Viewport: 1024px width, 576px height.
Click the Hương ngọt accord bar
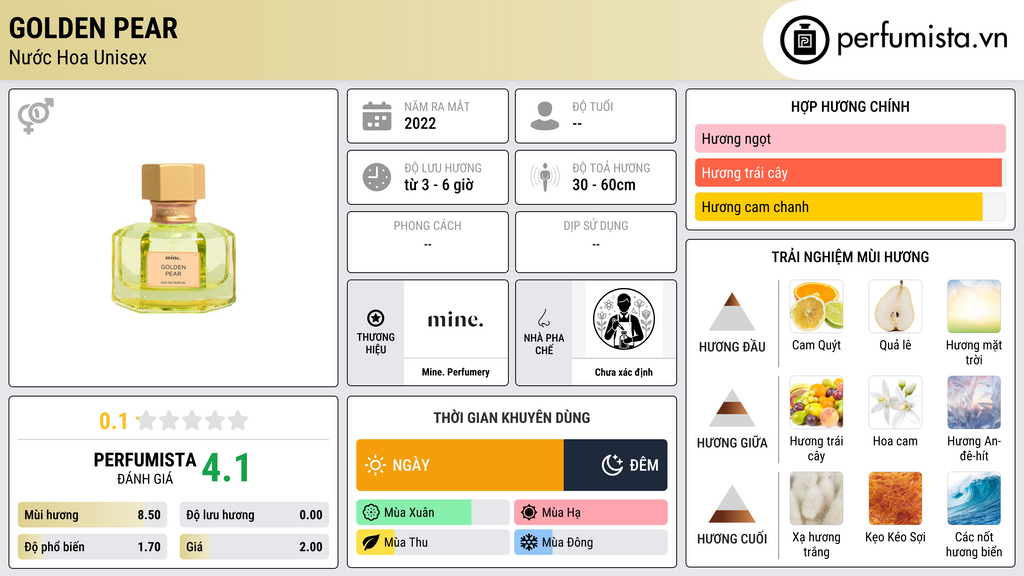(850, 138)
